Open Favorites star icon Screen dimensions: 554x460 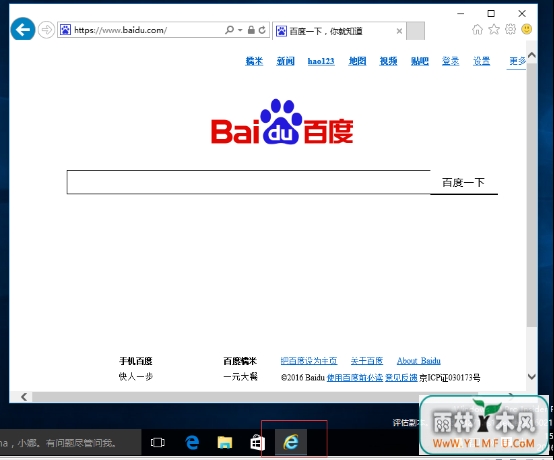494,29
